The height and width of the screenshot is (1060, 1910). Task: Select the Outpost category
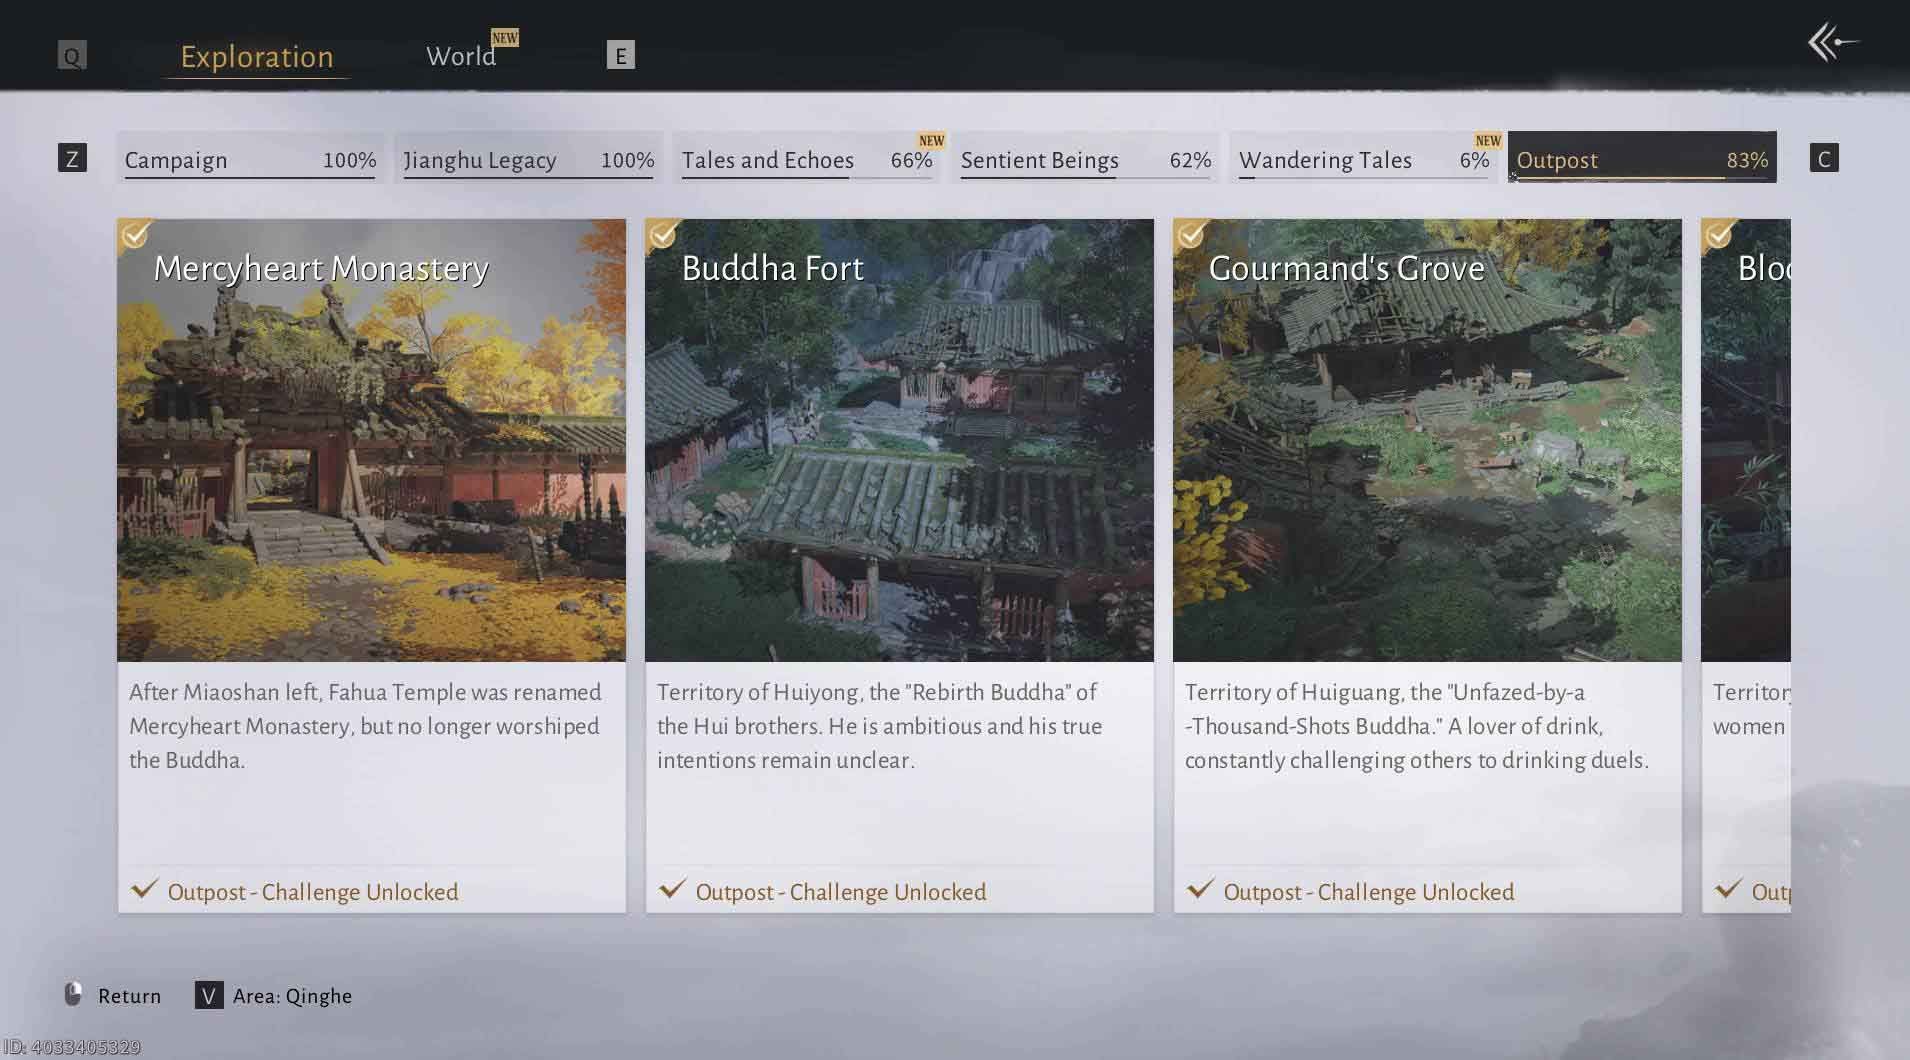tap(1642, 158)
